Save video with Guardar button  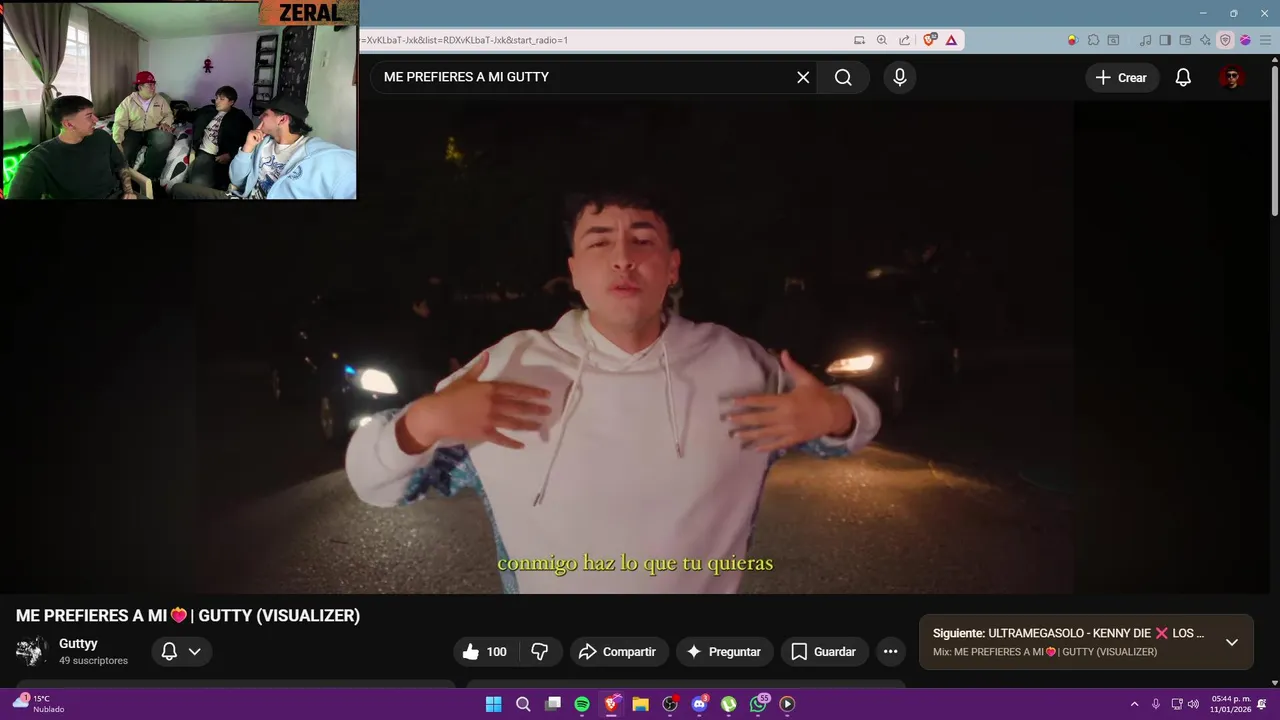click(824, 652)
